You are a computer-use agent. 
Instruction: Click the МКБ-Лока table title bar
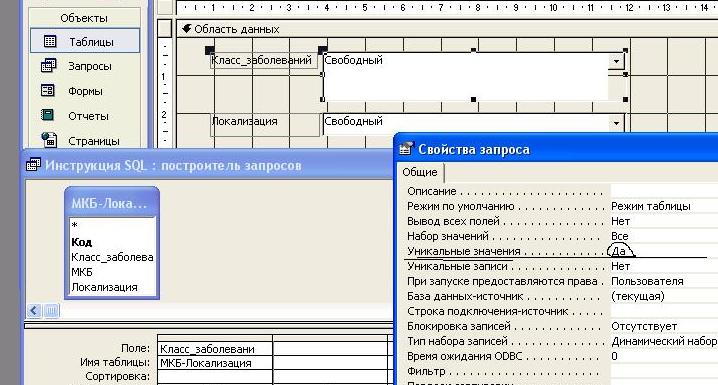(x=112, y=203)
